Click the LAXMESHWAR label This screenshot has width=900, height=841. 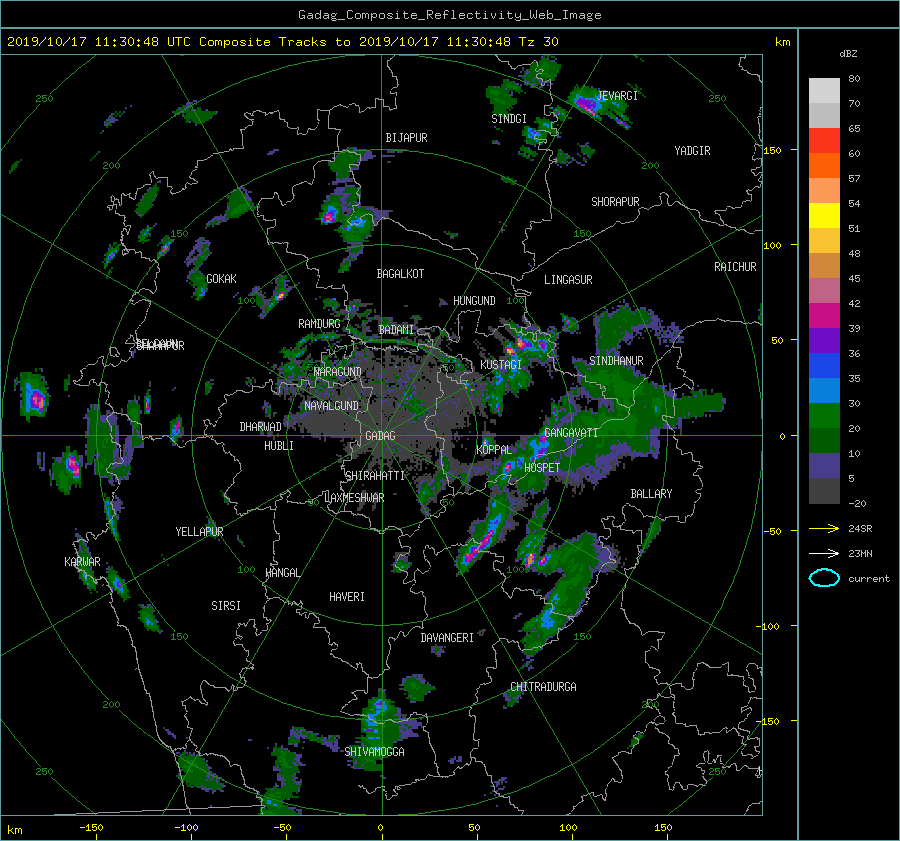click(x=354, y=498)
